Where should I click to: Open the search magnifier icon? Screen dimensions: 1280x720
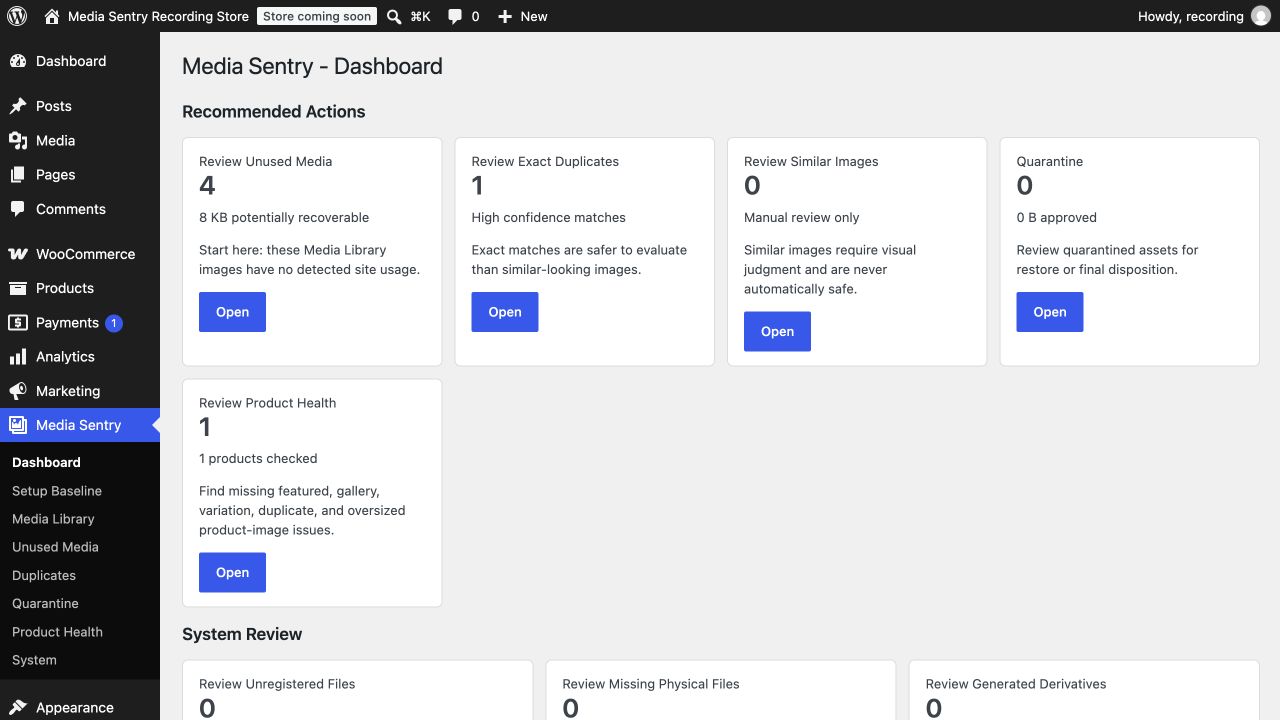pos(394,16)
